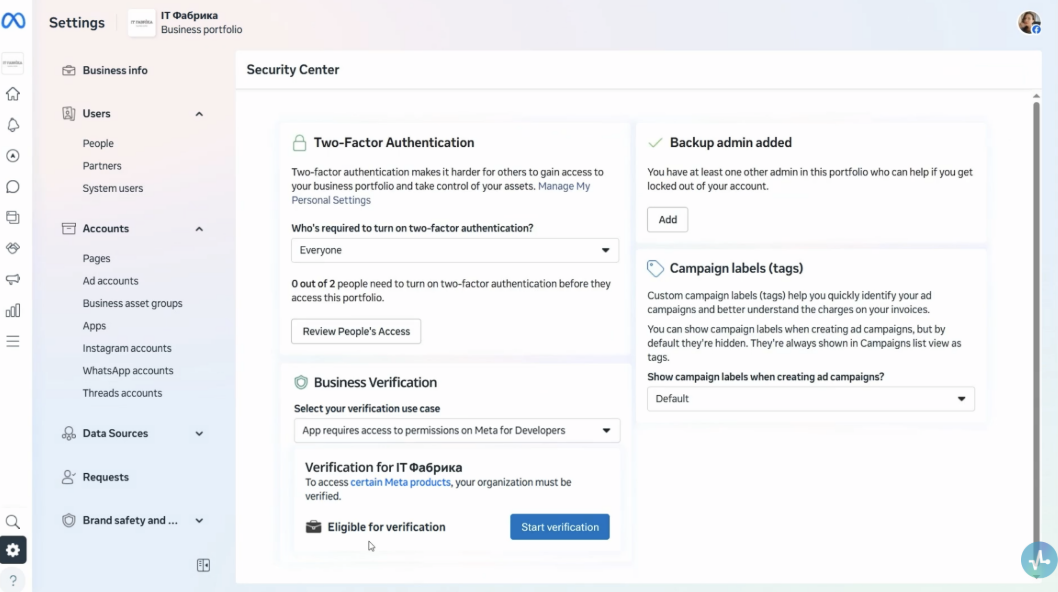The image size is (1058, 592).
Task: Click the Eligible for verification text
Action: click(387, 527)
